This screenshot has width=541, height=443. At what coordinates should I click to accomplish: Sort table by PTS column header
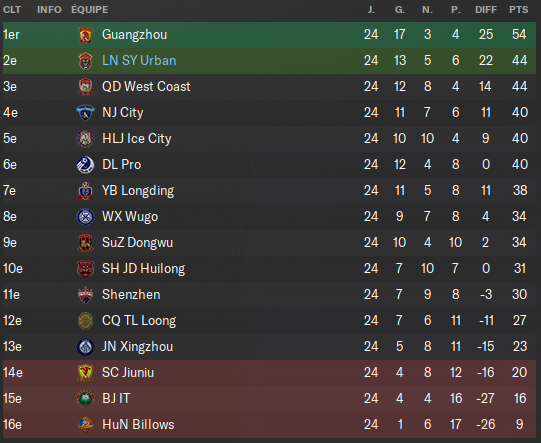tap(519, 10)
